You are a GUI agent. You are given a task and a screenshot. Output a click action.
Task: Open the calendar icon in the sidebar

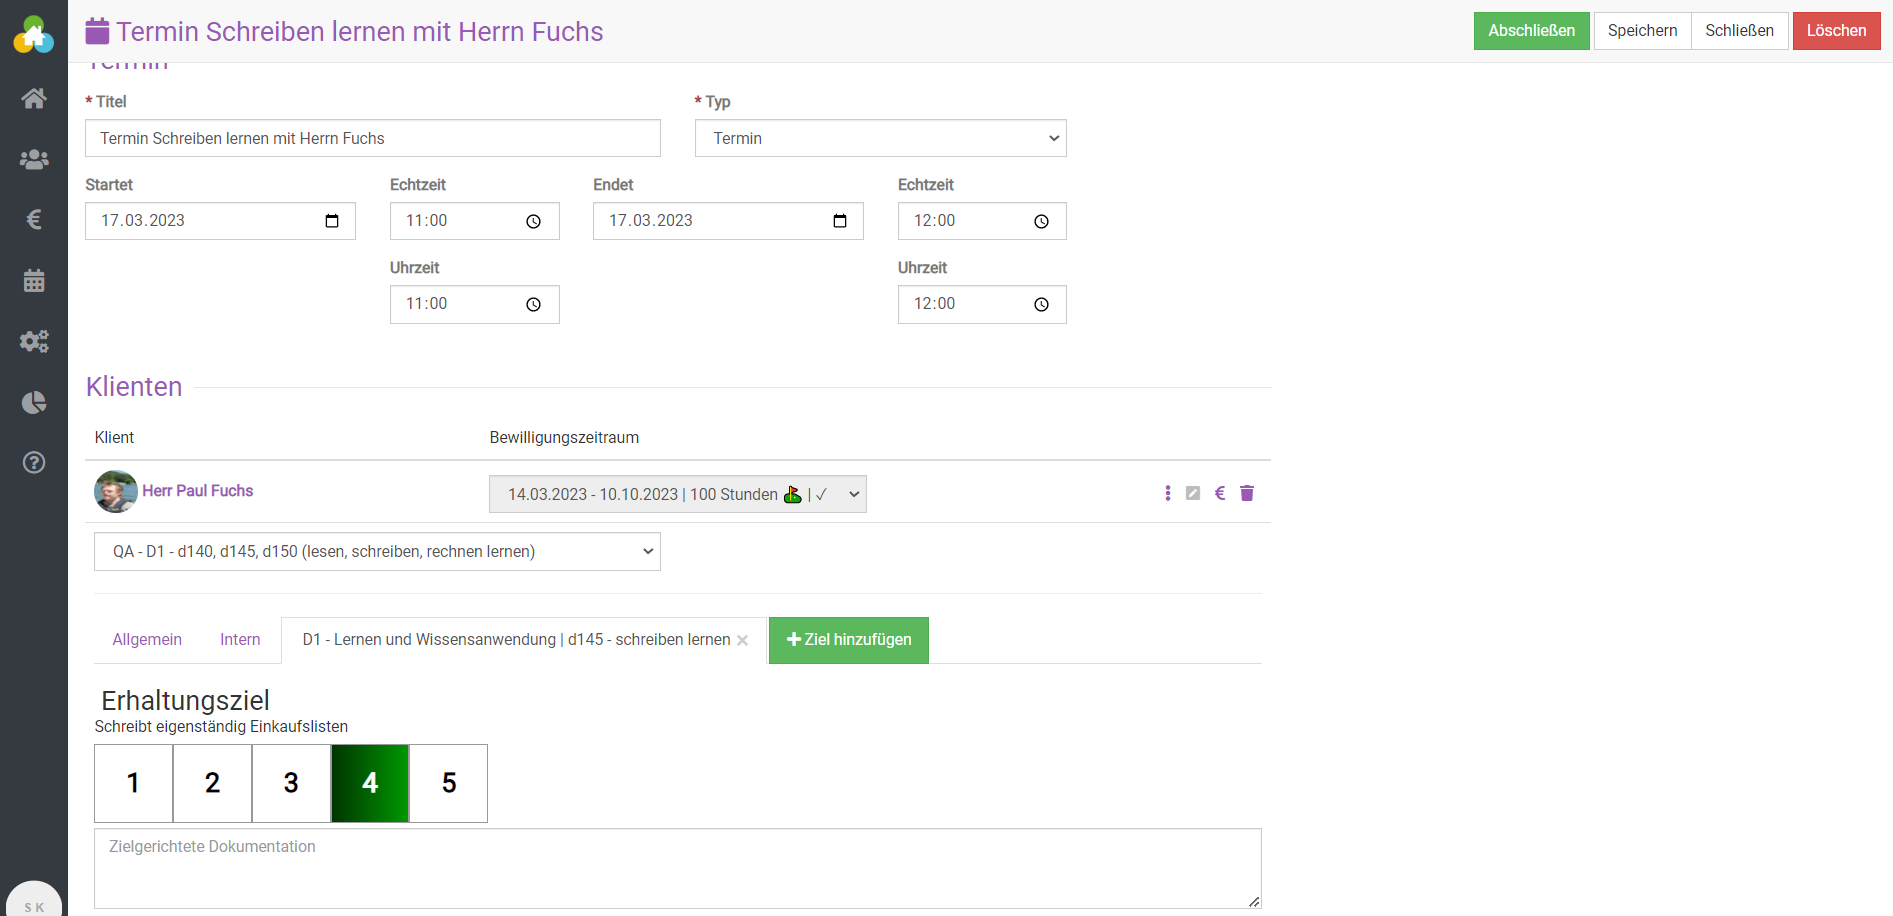34,281
